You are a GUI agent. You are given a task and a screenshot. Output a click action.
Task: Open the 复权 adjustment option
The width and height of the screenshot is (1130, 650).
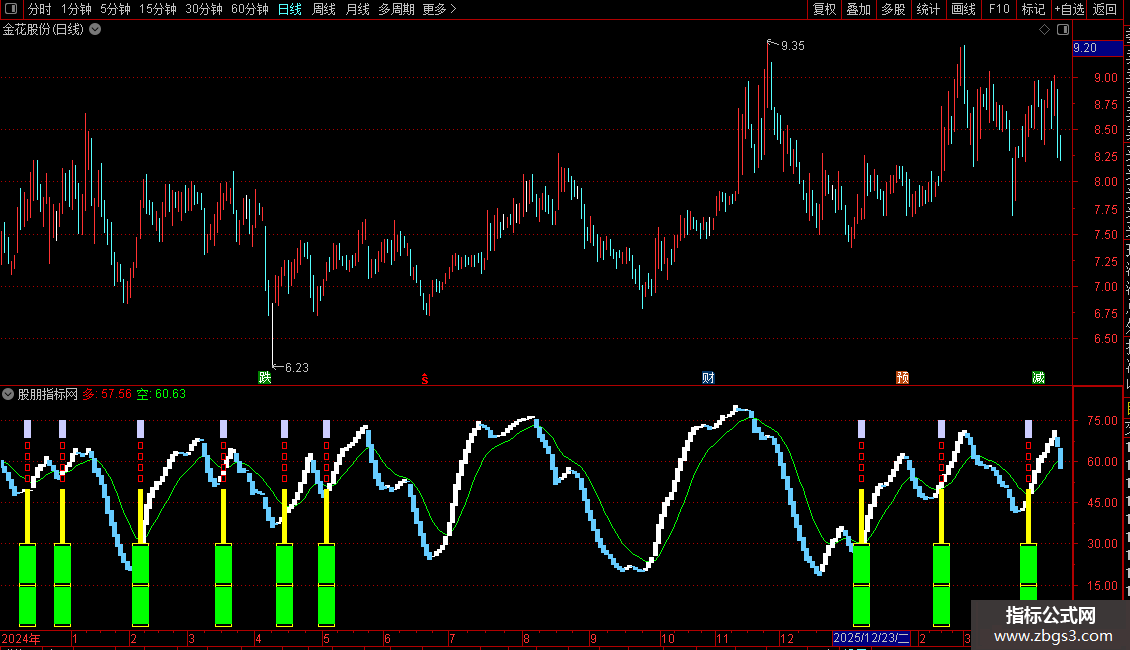(824, 9)
